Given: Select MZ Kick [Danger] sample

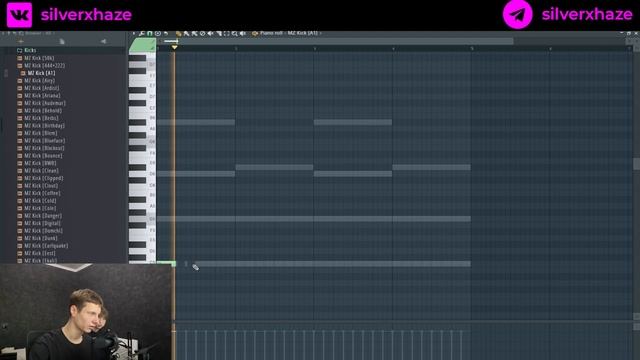Looking at the screenshot, I should 40,216.
